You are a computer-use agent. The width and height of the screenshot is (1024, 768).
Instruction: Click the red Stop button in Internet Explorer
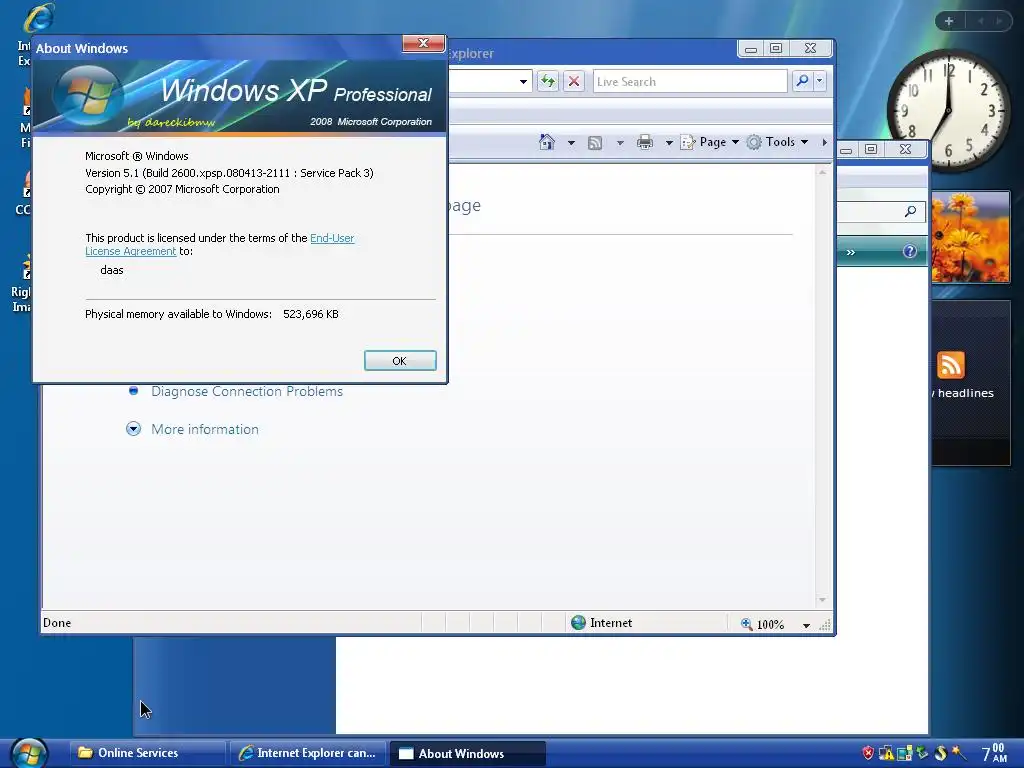(x=574, y=82)
